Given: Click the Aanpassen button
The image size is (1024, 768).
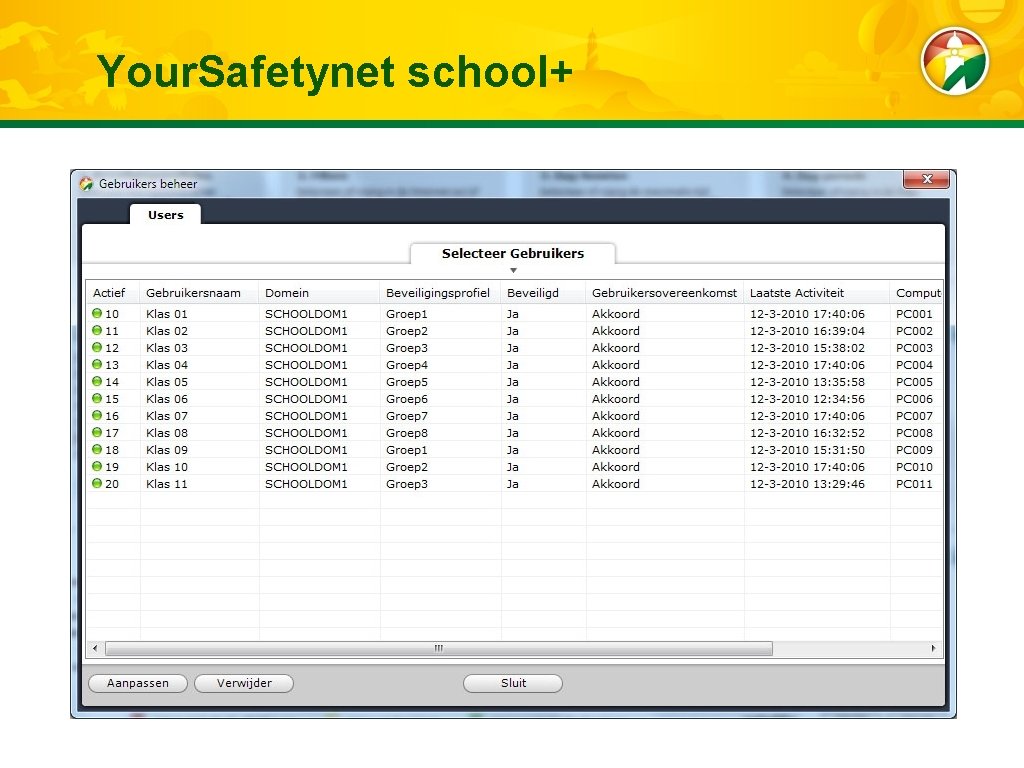Looking at the screenshot, I should pyautogui.click(x=138, y=683).
